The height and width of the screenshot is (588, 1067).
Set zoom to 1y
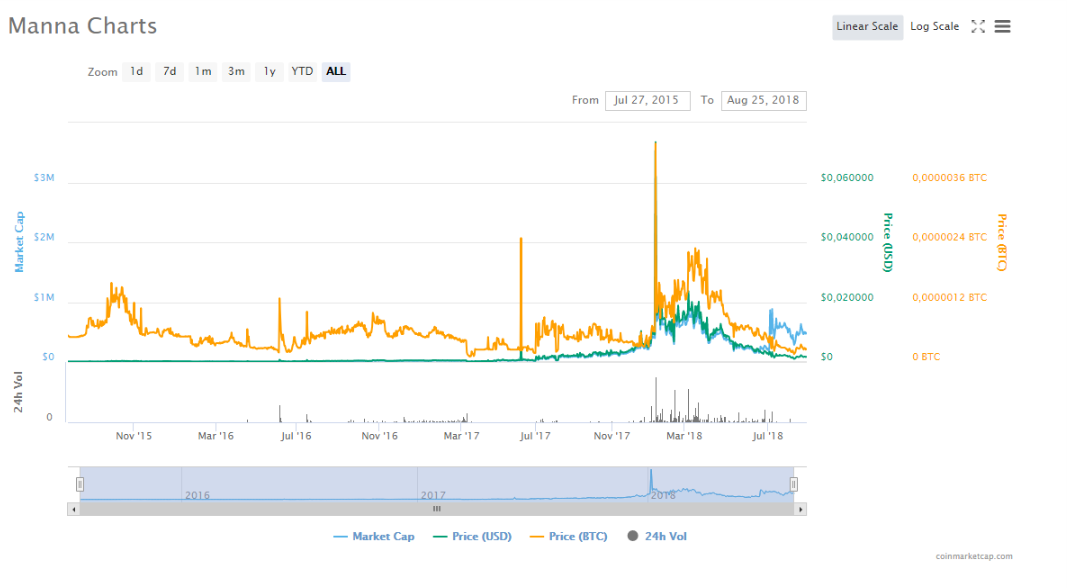(269, 71)
